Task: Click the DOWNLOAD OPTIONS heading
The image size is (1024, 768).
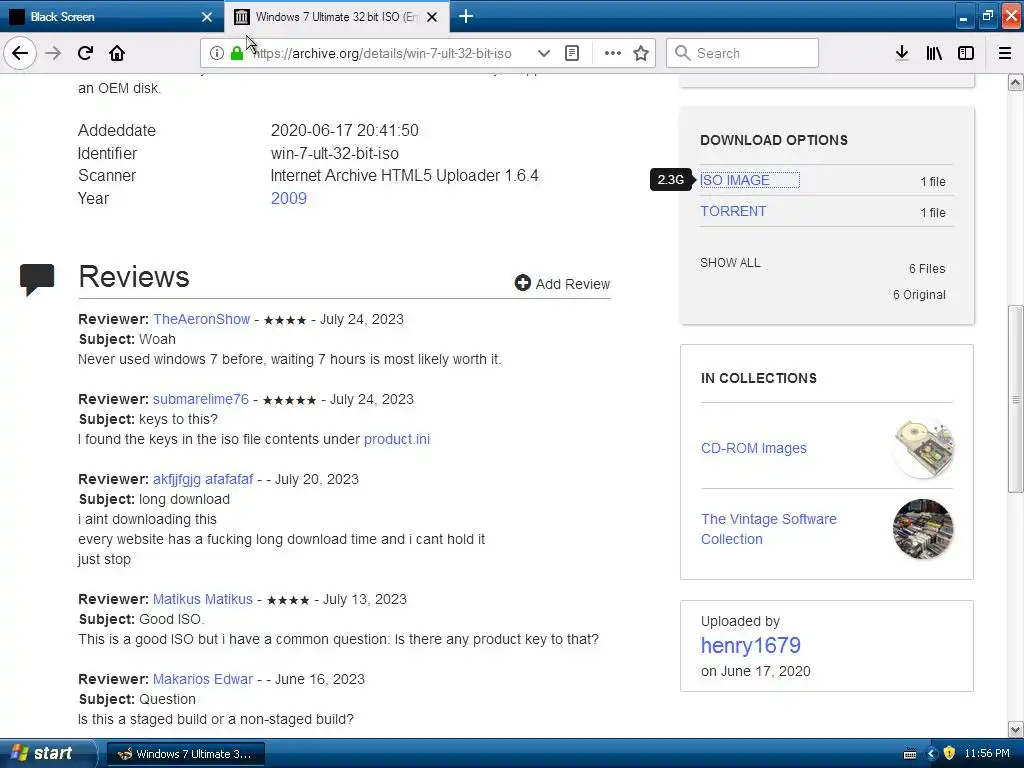Action: click(x=774, y=140)
